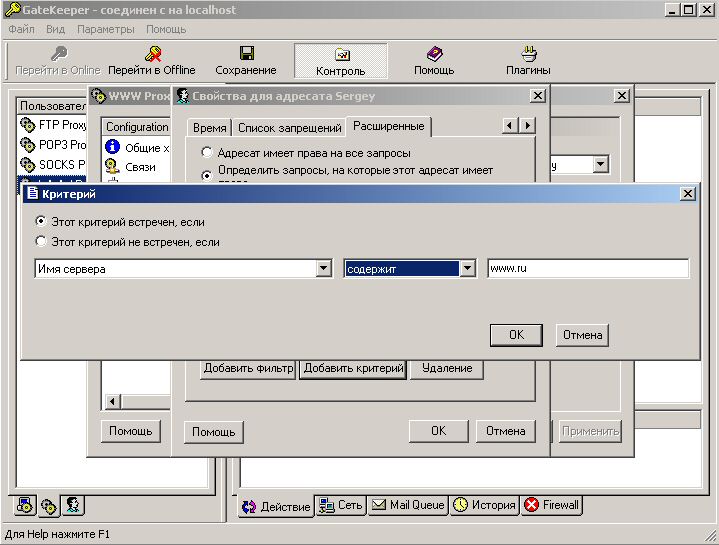Click the Mail Queue envelope icon
This screenshot has height=545, width=719.
379,505
